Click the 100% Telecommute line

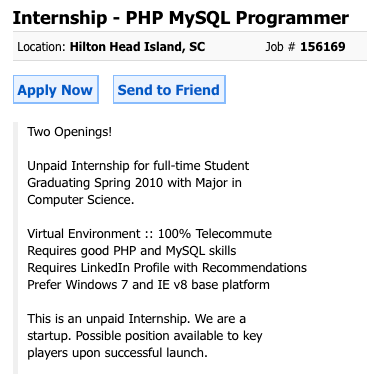pyautogui.click(x=149, y=234)
